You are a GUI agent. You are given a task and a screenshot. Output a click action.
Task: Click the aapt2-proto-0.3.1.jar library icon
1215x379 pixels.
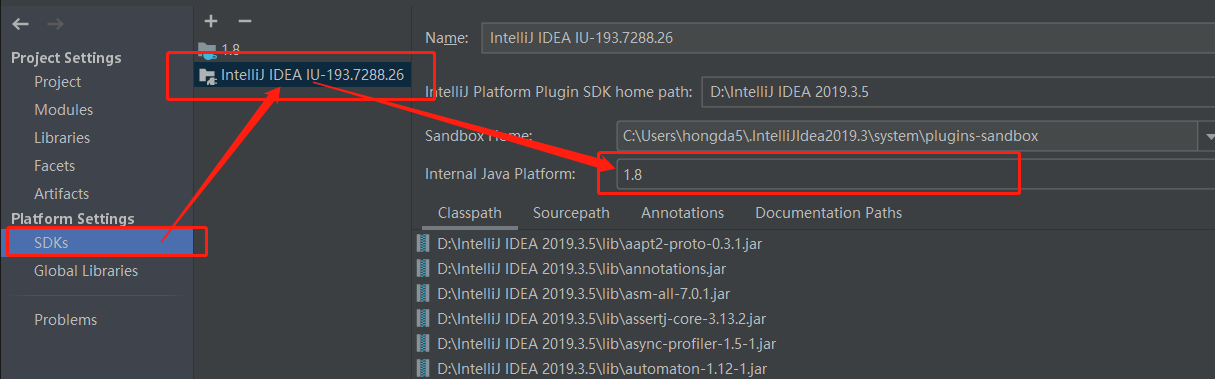[424, 243]
